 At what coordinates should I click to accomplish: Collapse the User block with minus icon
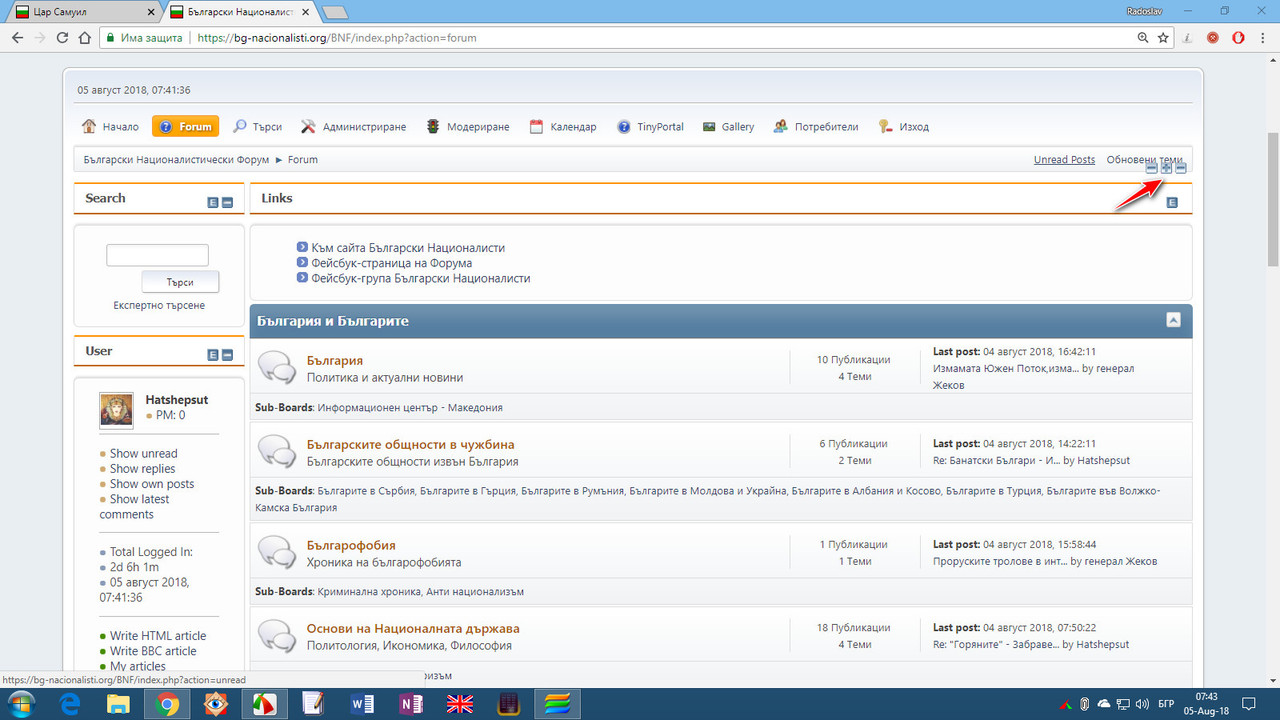(227, 355)
